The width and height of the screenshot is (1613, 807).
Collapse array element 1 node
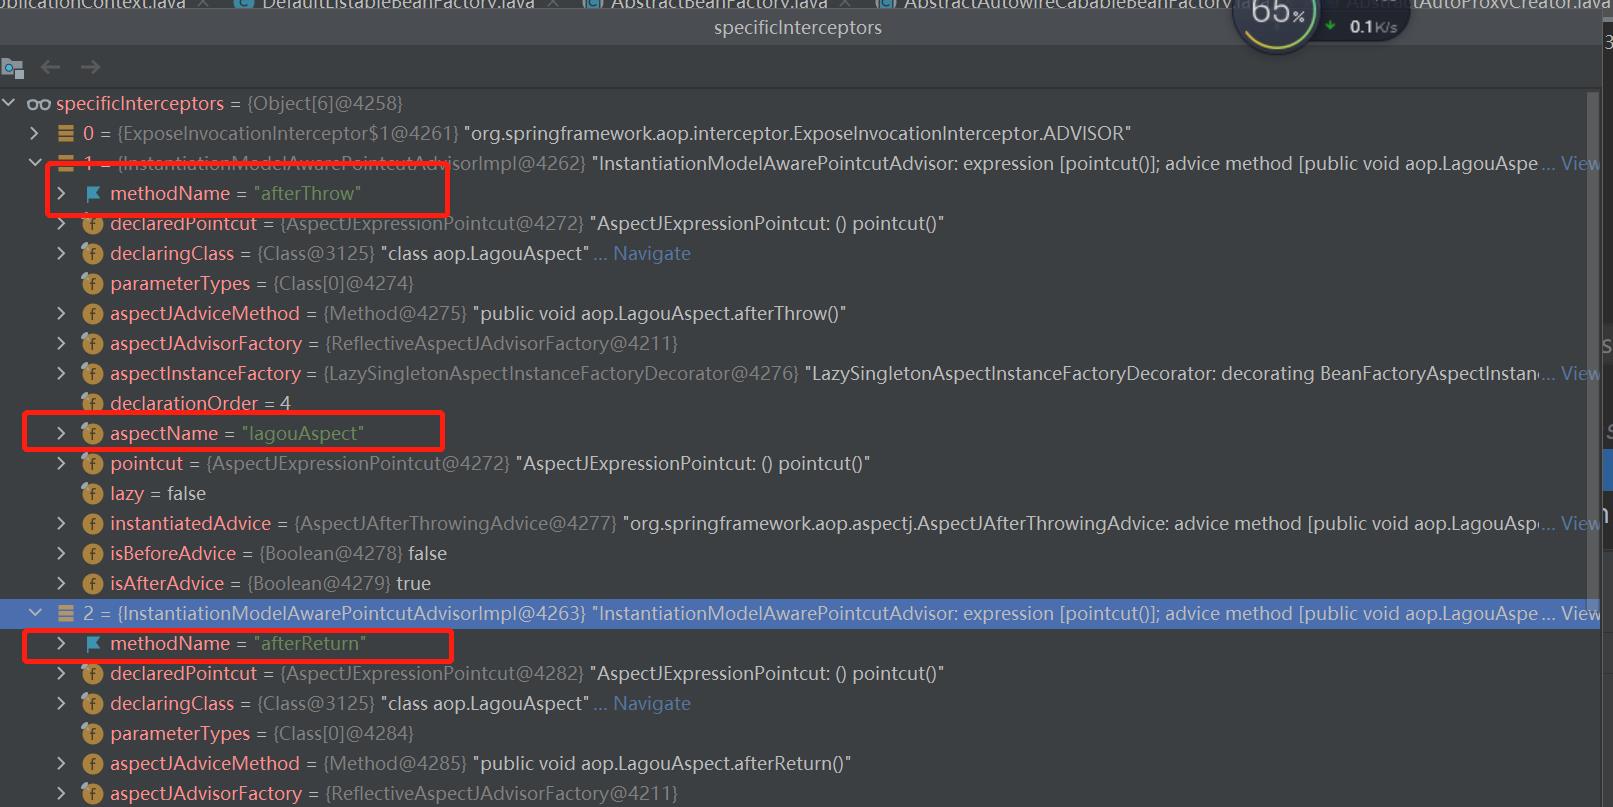35,162
